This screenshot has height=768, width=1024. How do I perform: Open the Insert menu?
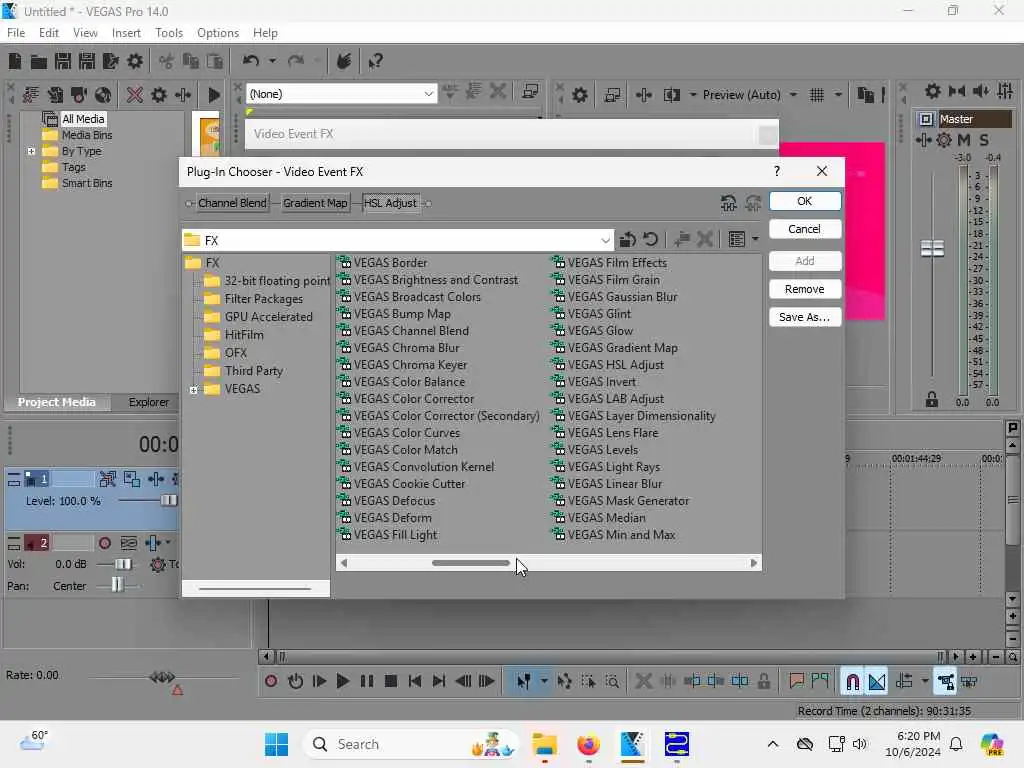click(126, 33)
